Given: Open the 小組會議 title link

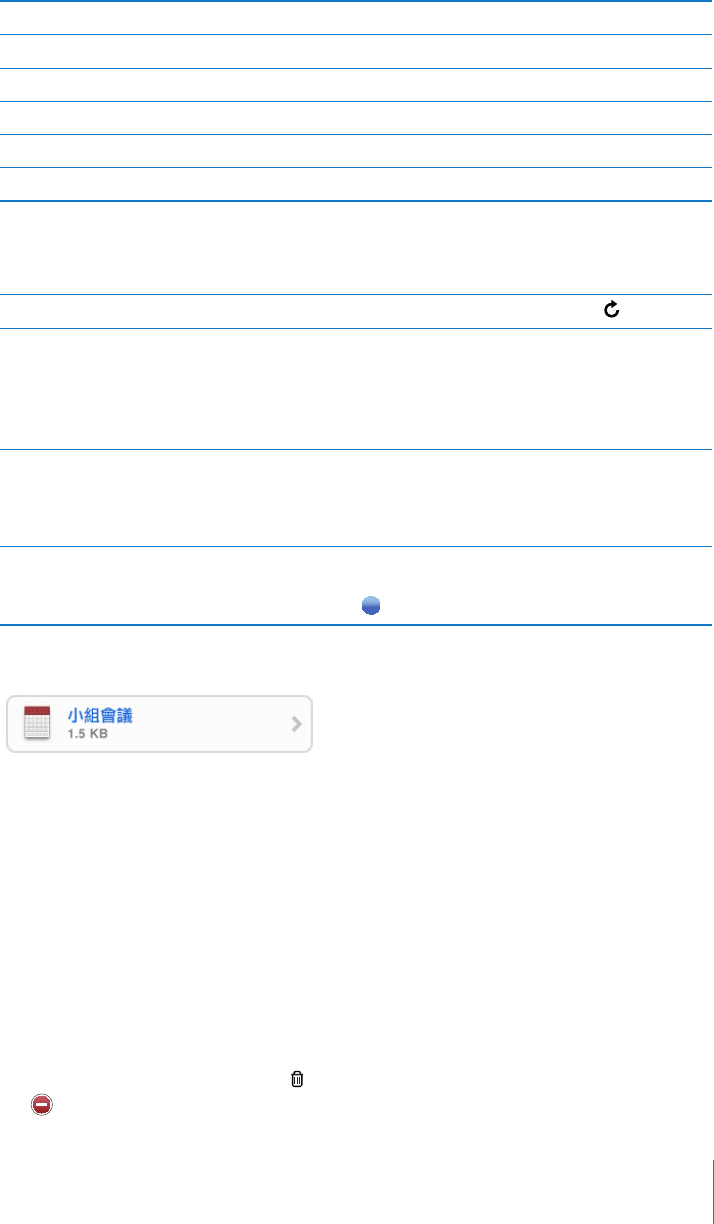Looking at the screenshot, I should click(x=100, y=715).
